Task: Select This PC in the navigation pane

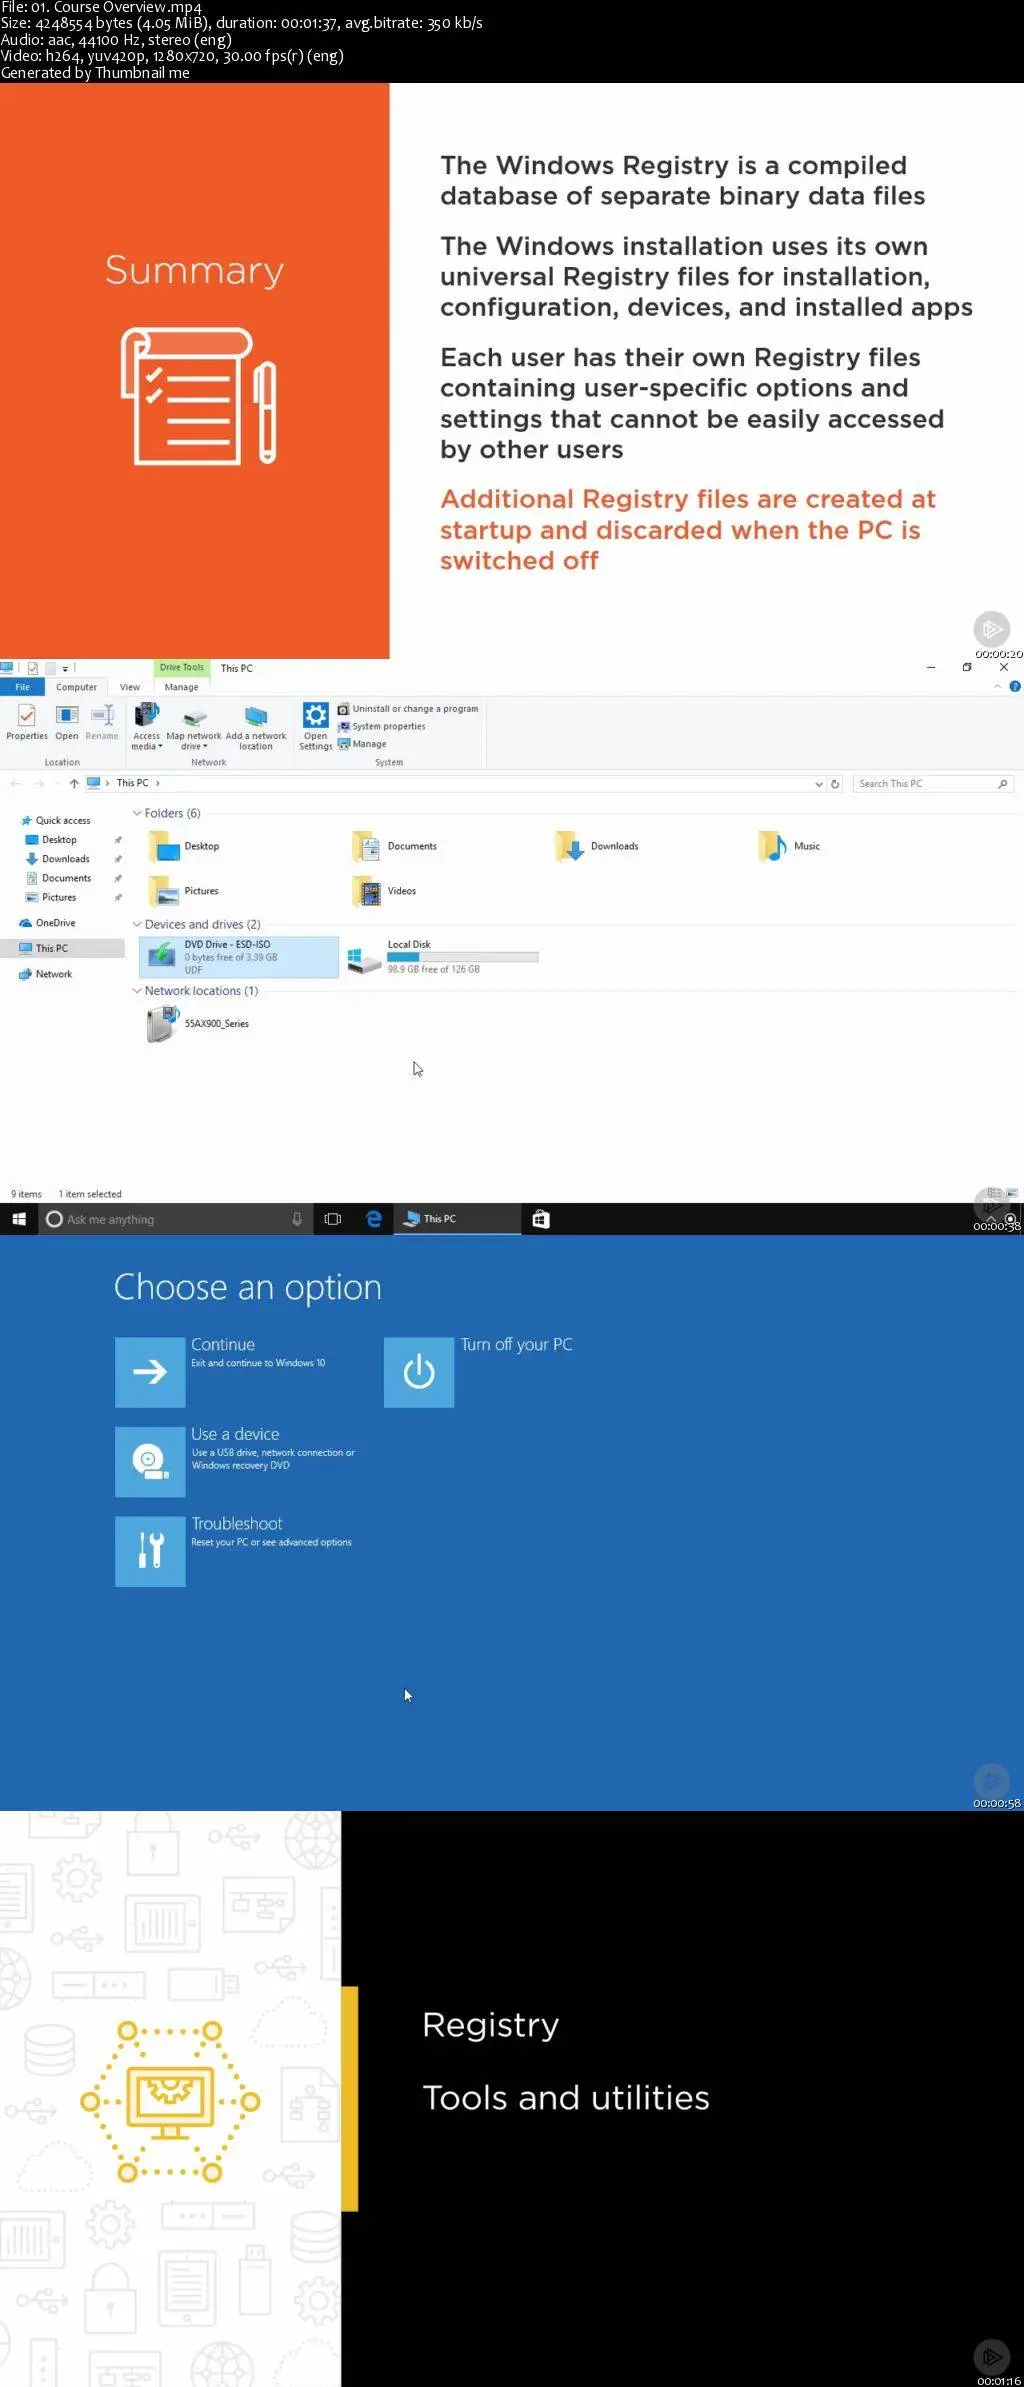Action: (x=62, y=948)
